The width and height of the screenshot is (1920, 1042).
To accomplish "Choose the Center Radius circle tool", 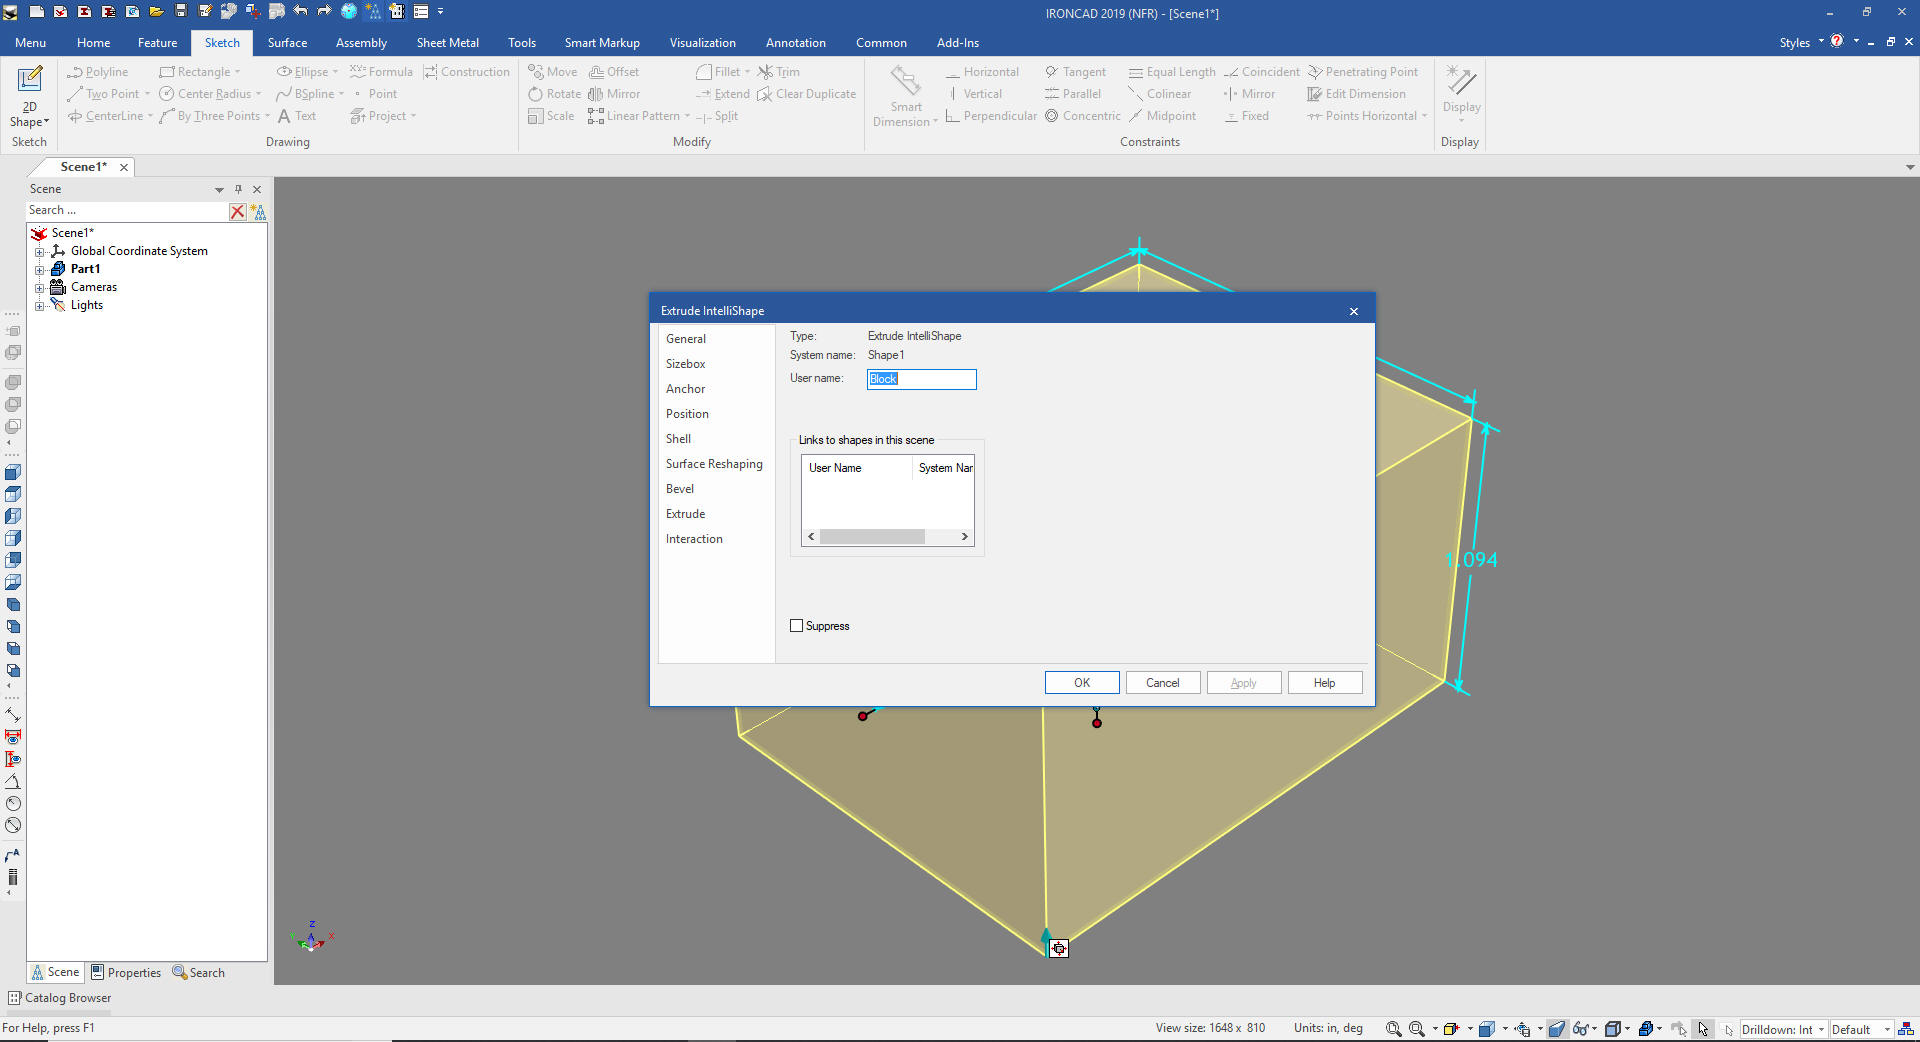I will click(x=209, y=94).
